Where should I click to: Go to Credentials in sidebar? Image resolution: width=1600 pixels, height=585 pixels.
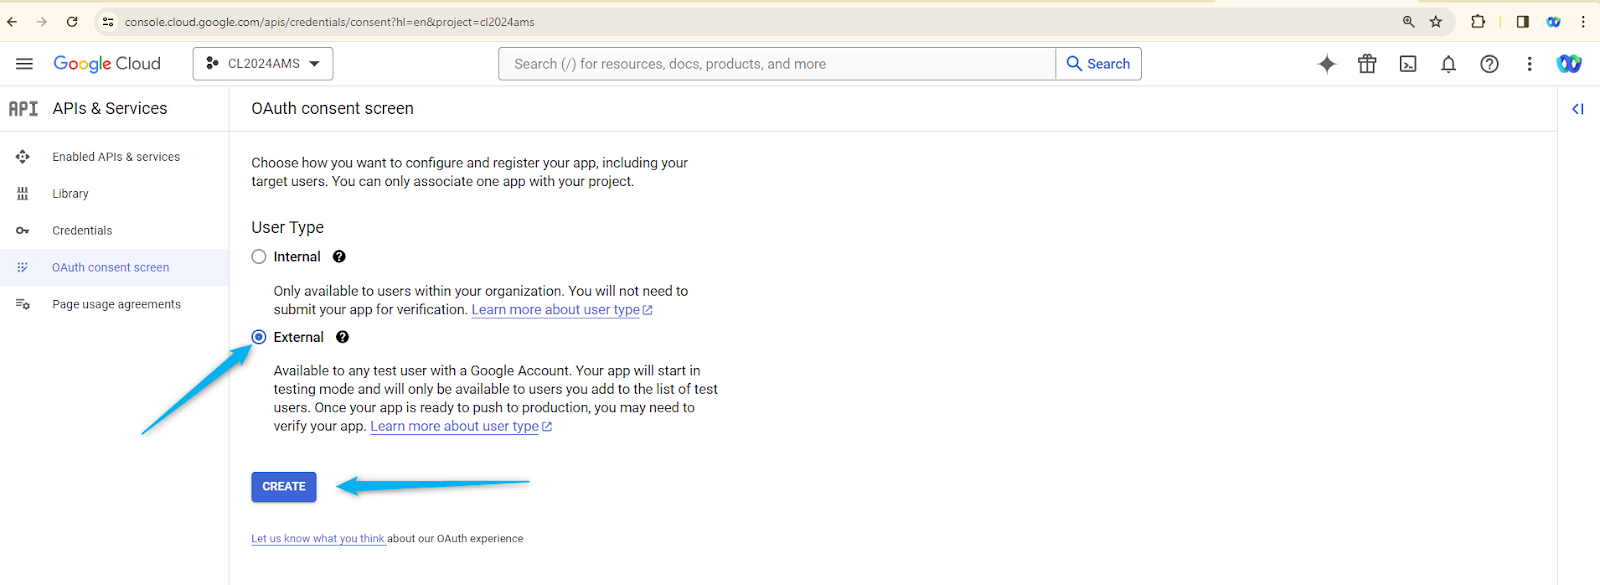(82, 231)
